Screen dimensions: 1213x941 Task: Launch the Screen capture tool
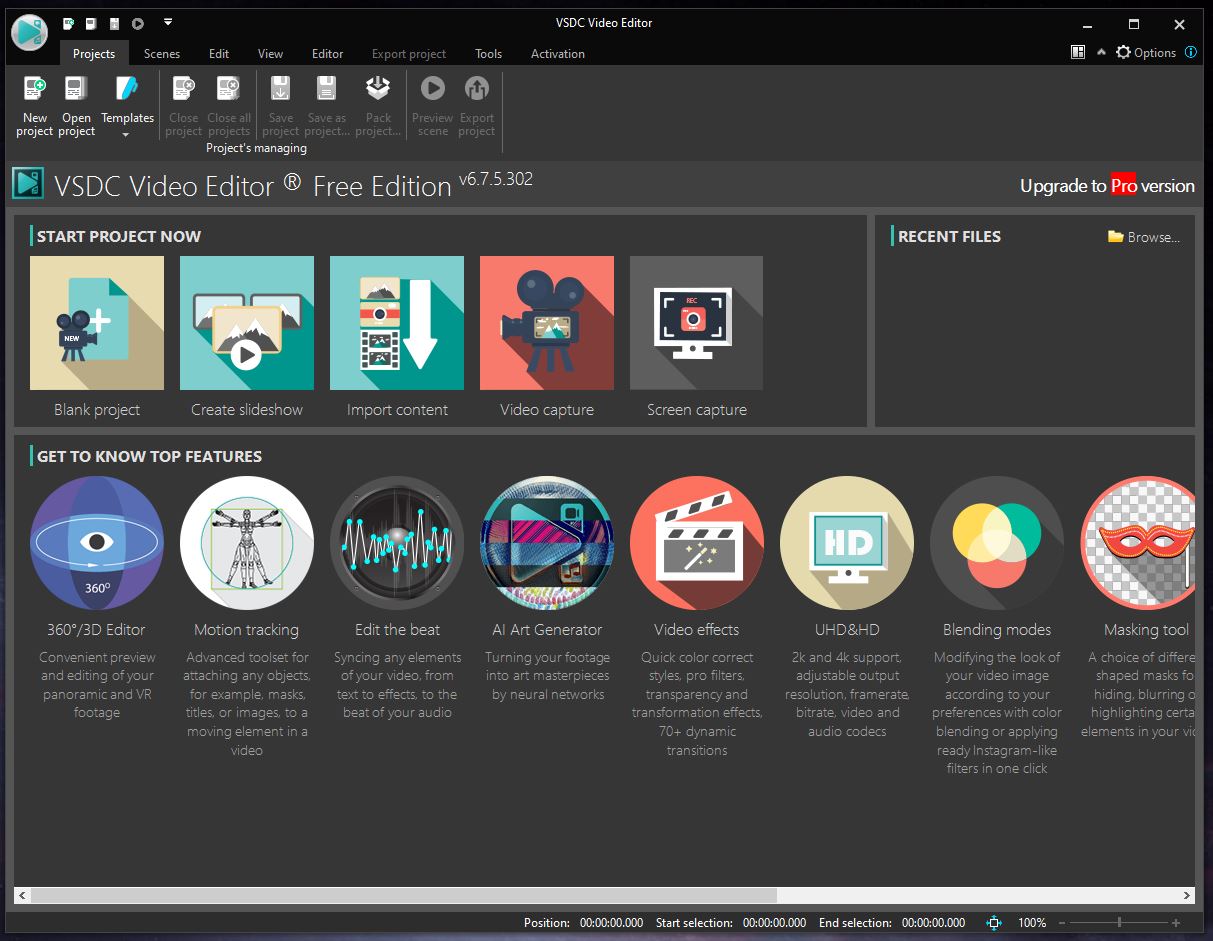pyautogui.click(x=697, y=323)
